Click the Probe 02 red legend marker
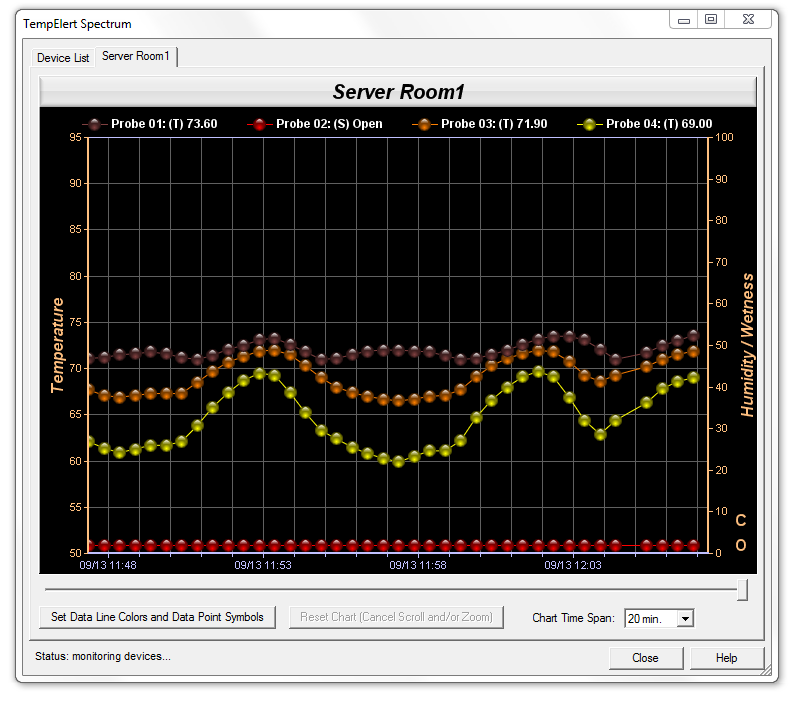The image size is (794, 702). 259,125
